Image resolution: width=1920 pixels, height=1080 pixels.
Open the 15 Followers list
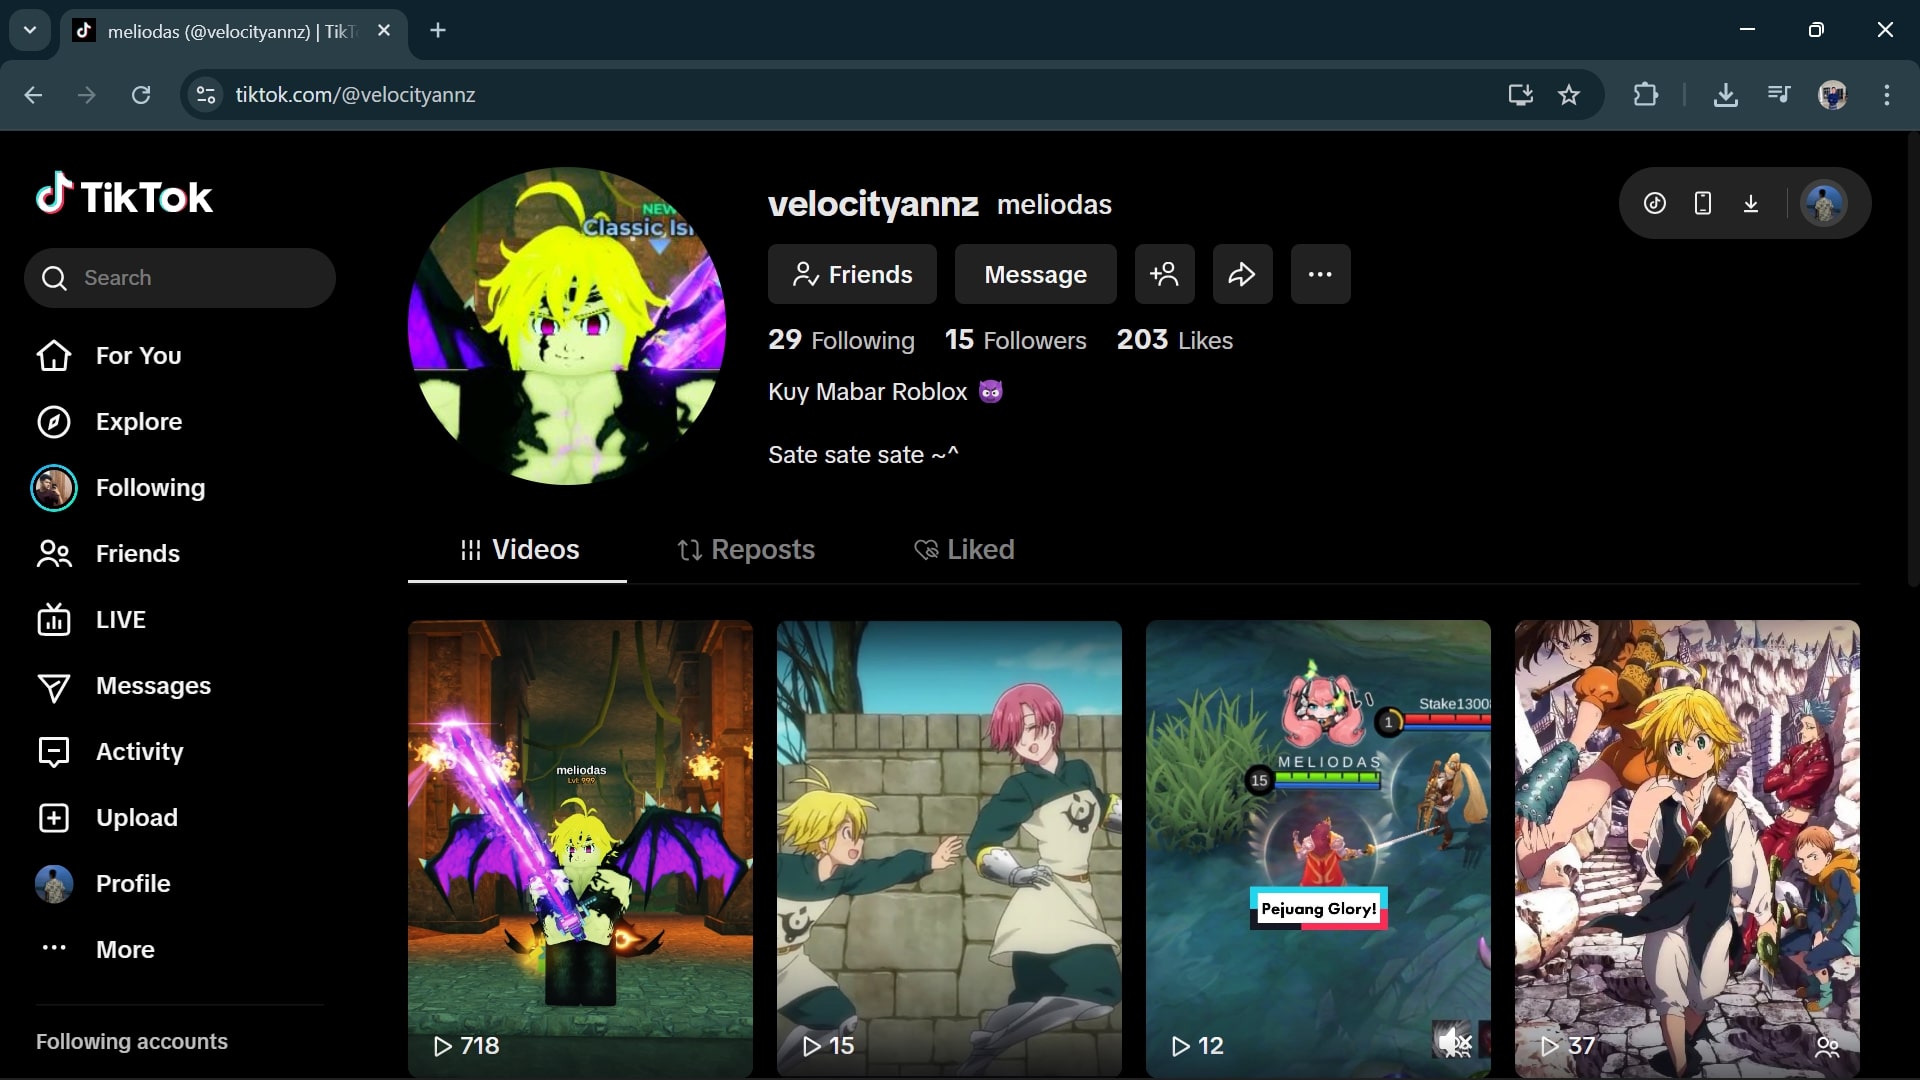tap(1015, 341)
